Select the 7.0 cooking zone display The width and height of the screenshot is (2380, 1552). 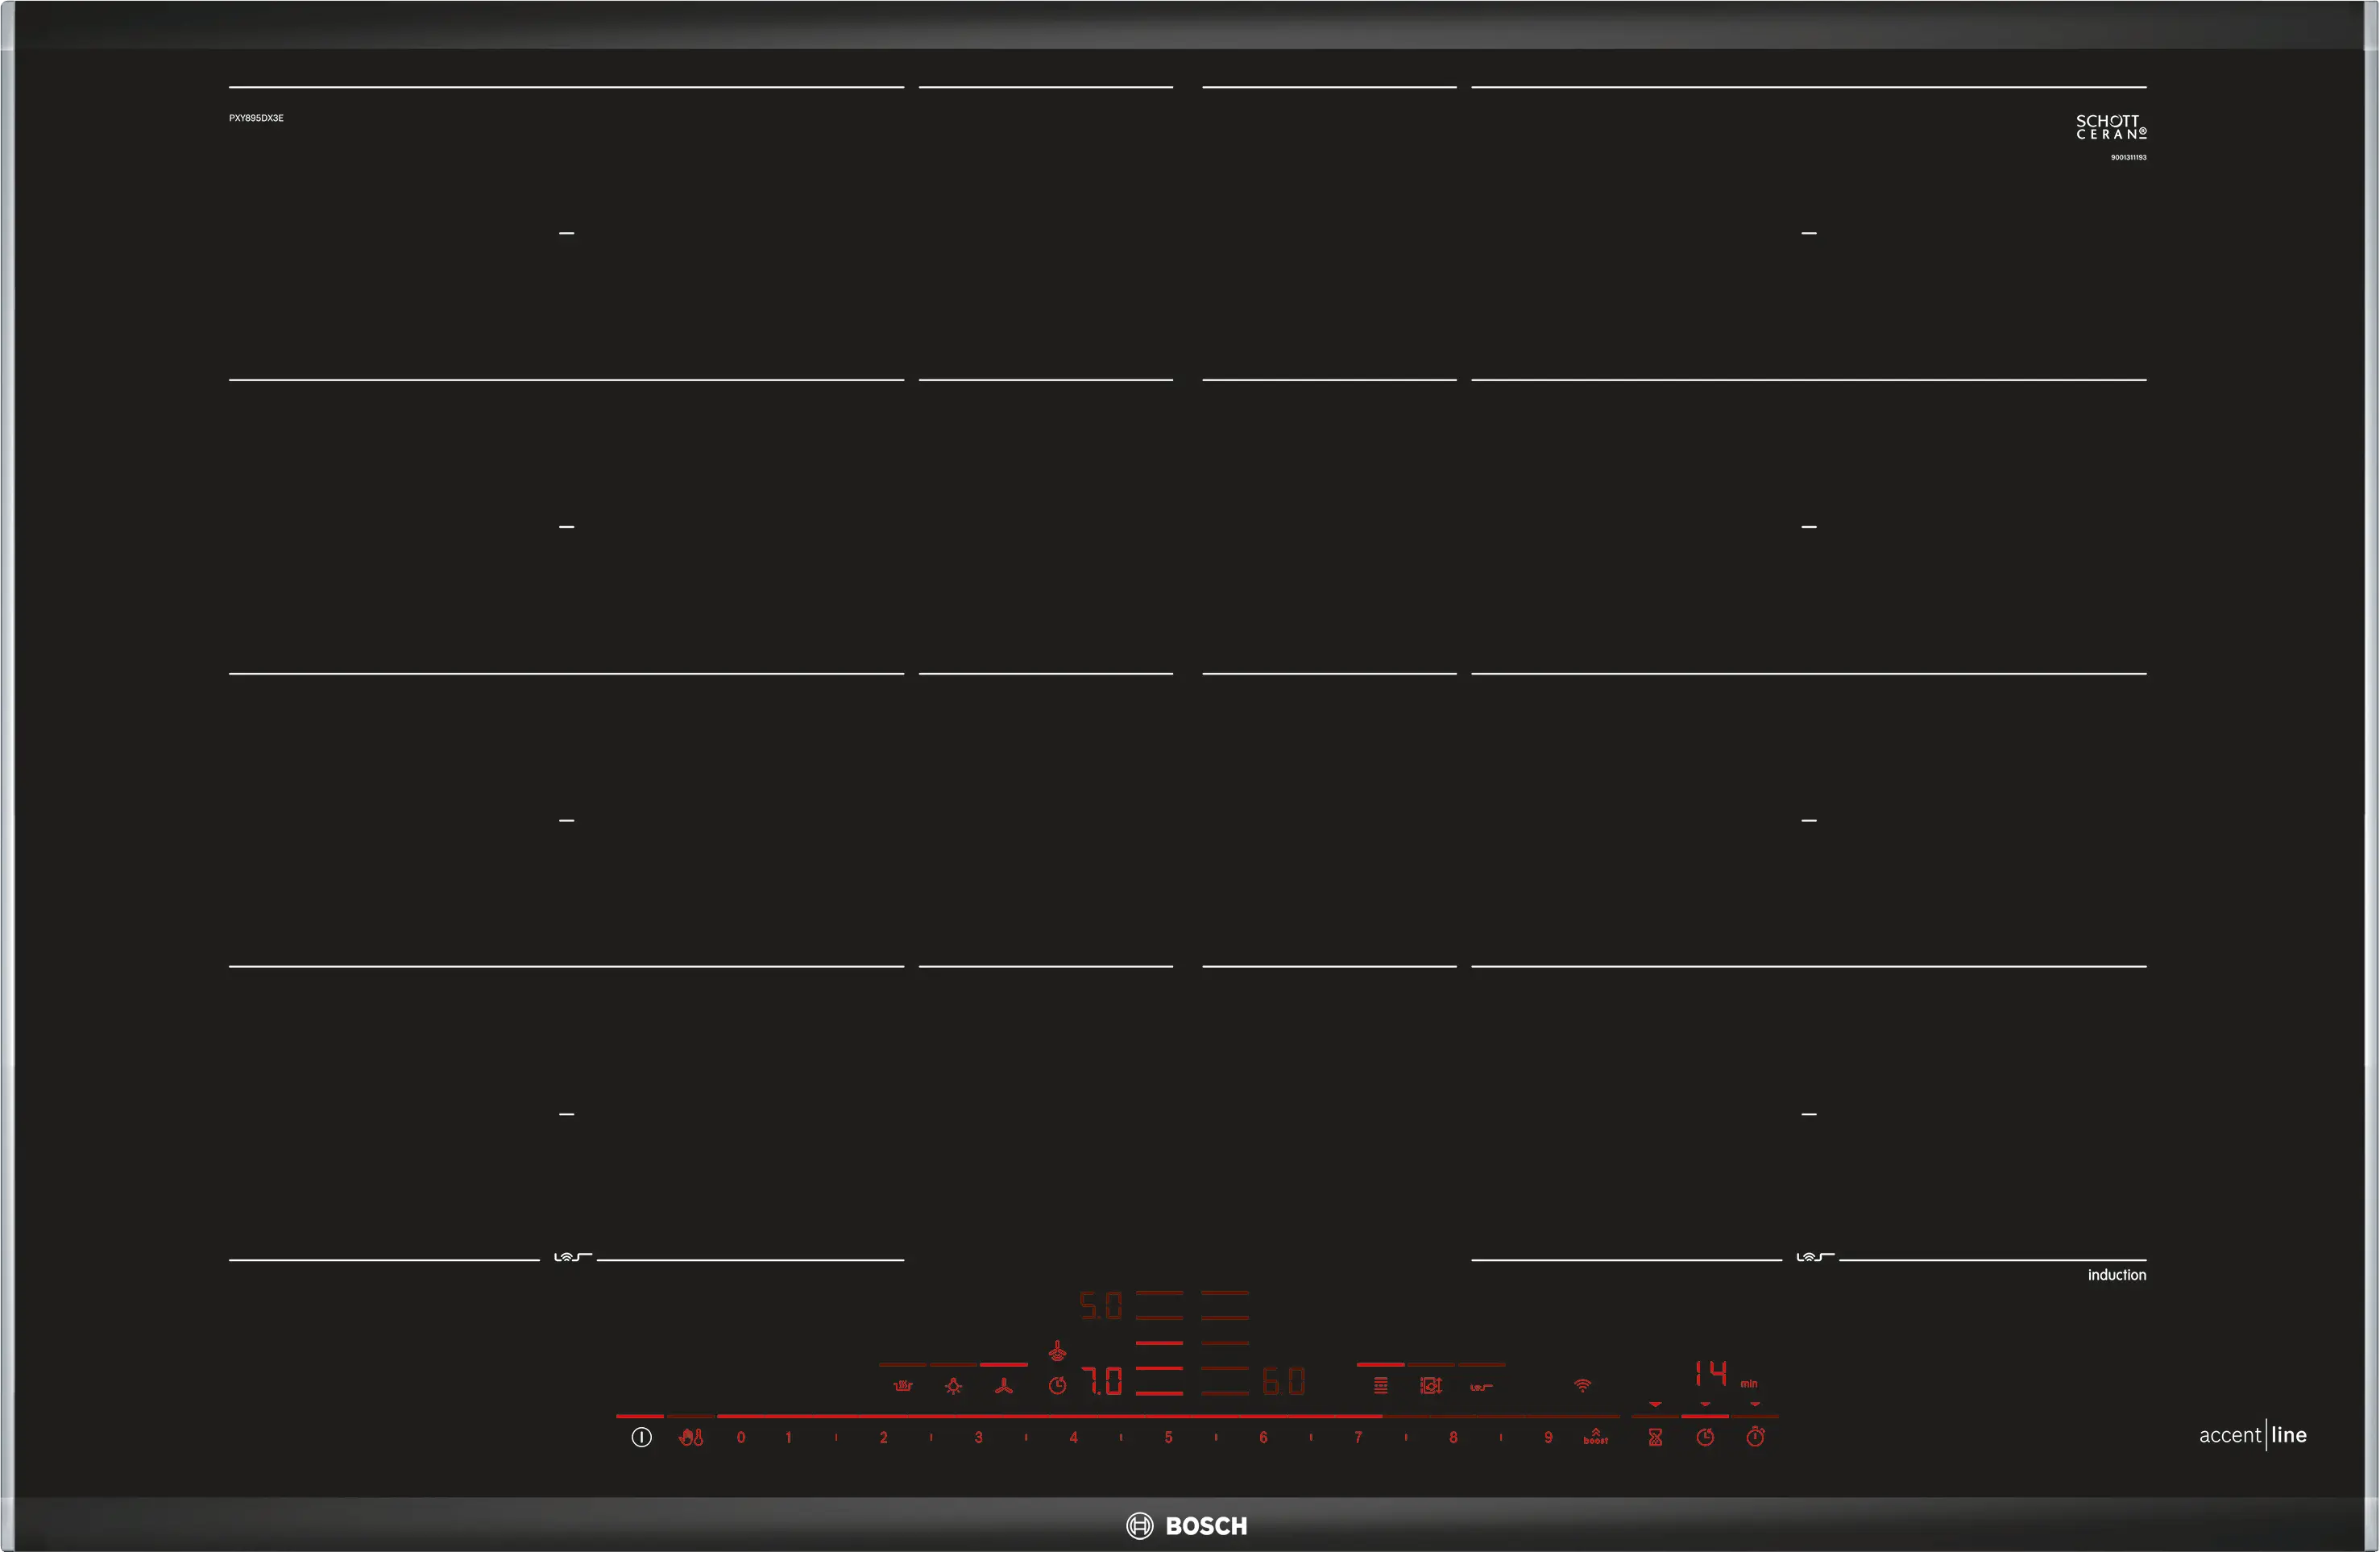click(x=1102, y=1382)
